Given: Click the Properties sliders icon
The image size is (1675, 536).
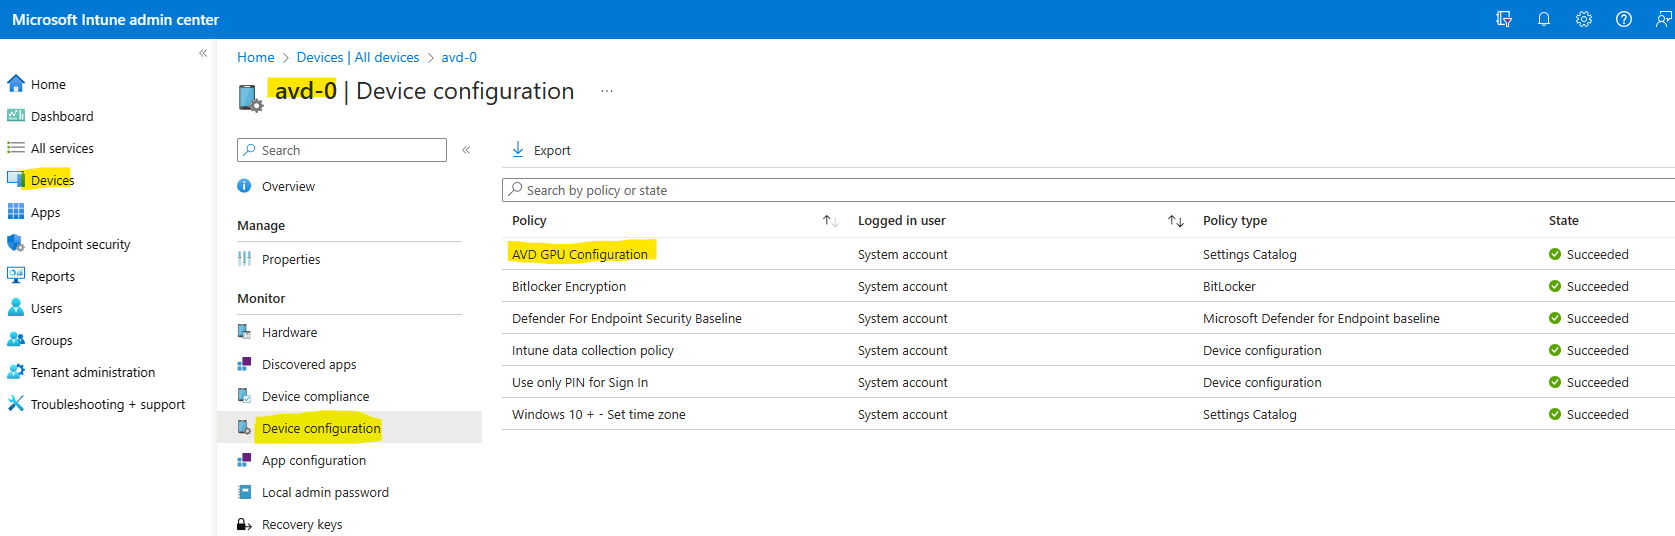Looking at the screenshot, I should pyautogui.click(x=244, y=259).
